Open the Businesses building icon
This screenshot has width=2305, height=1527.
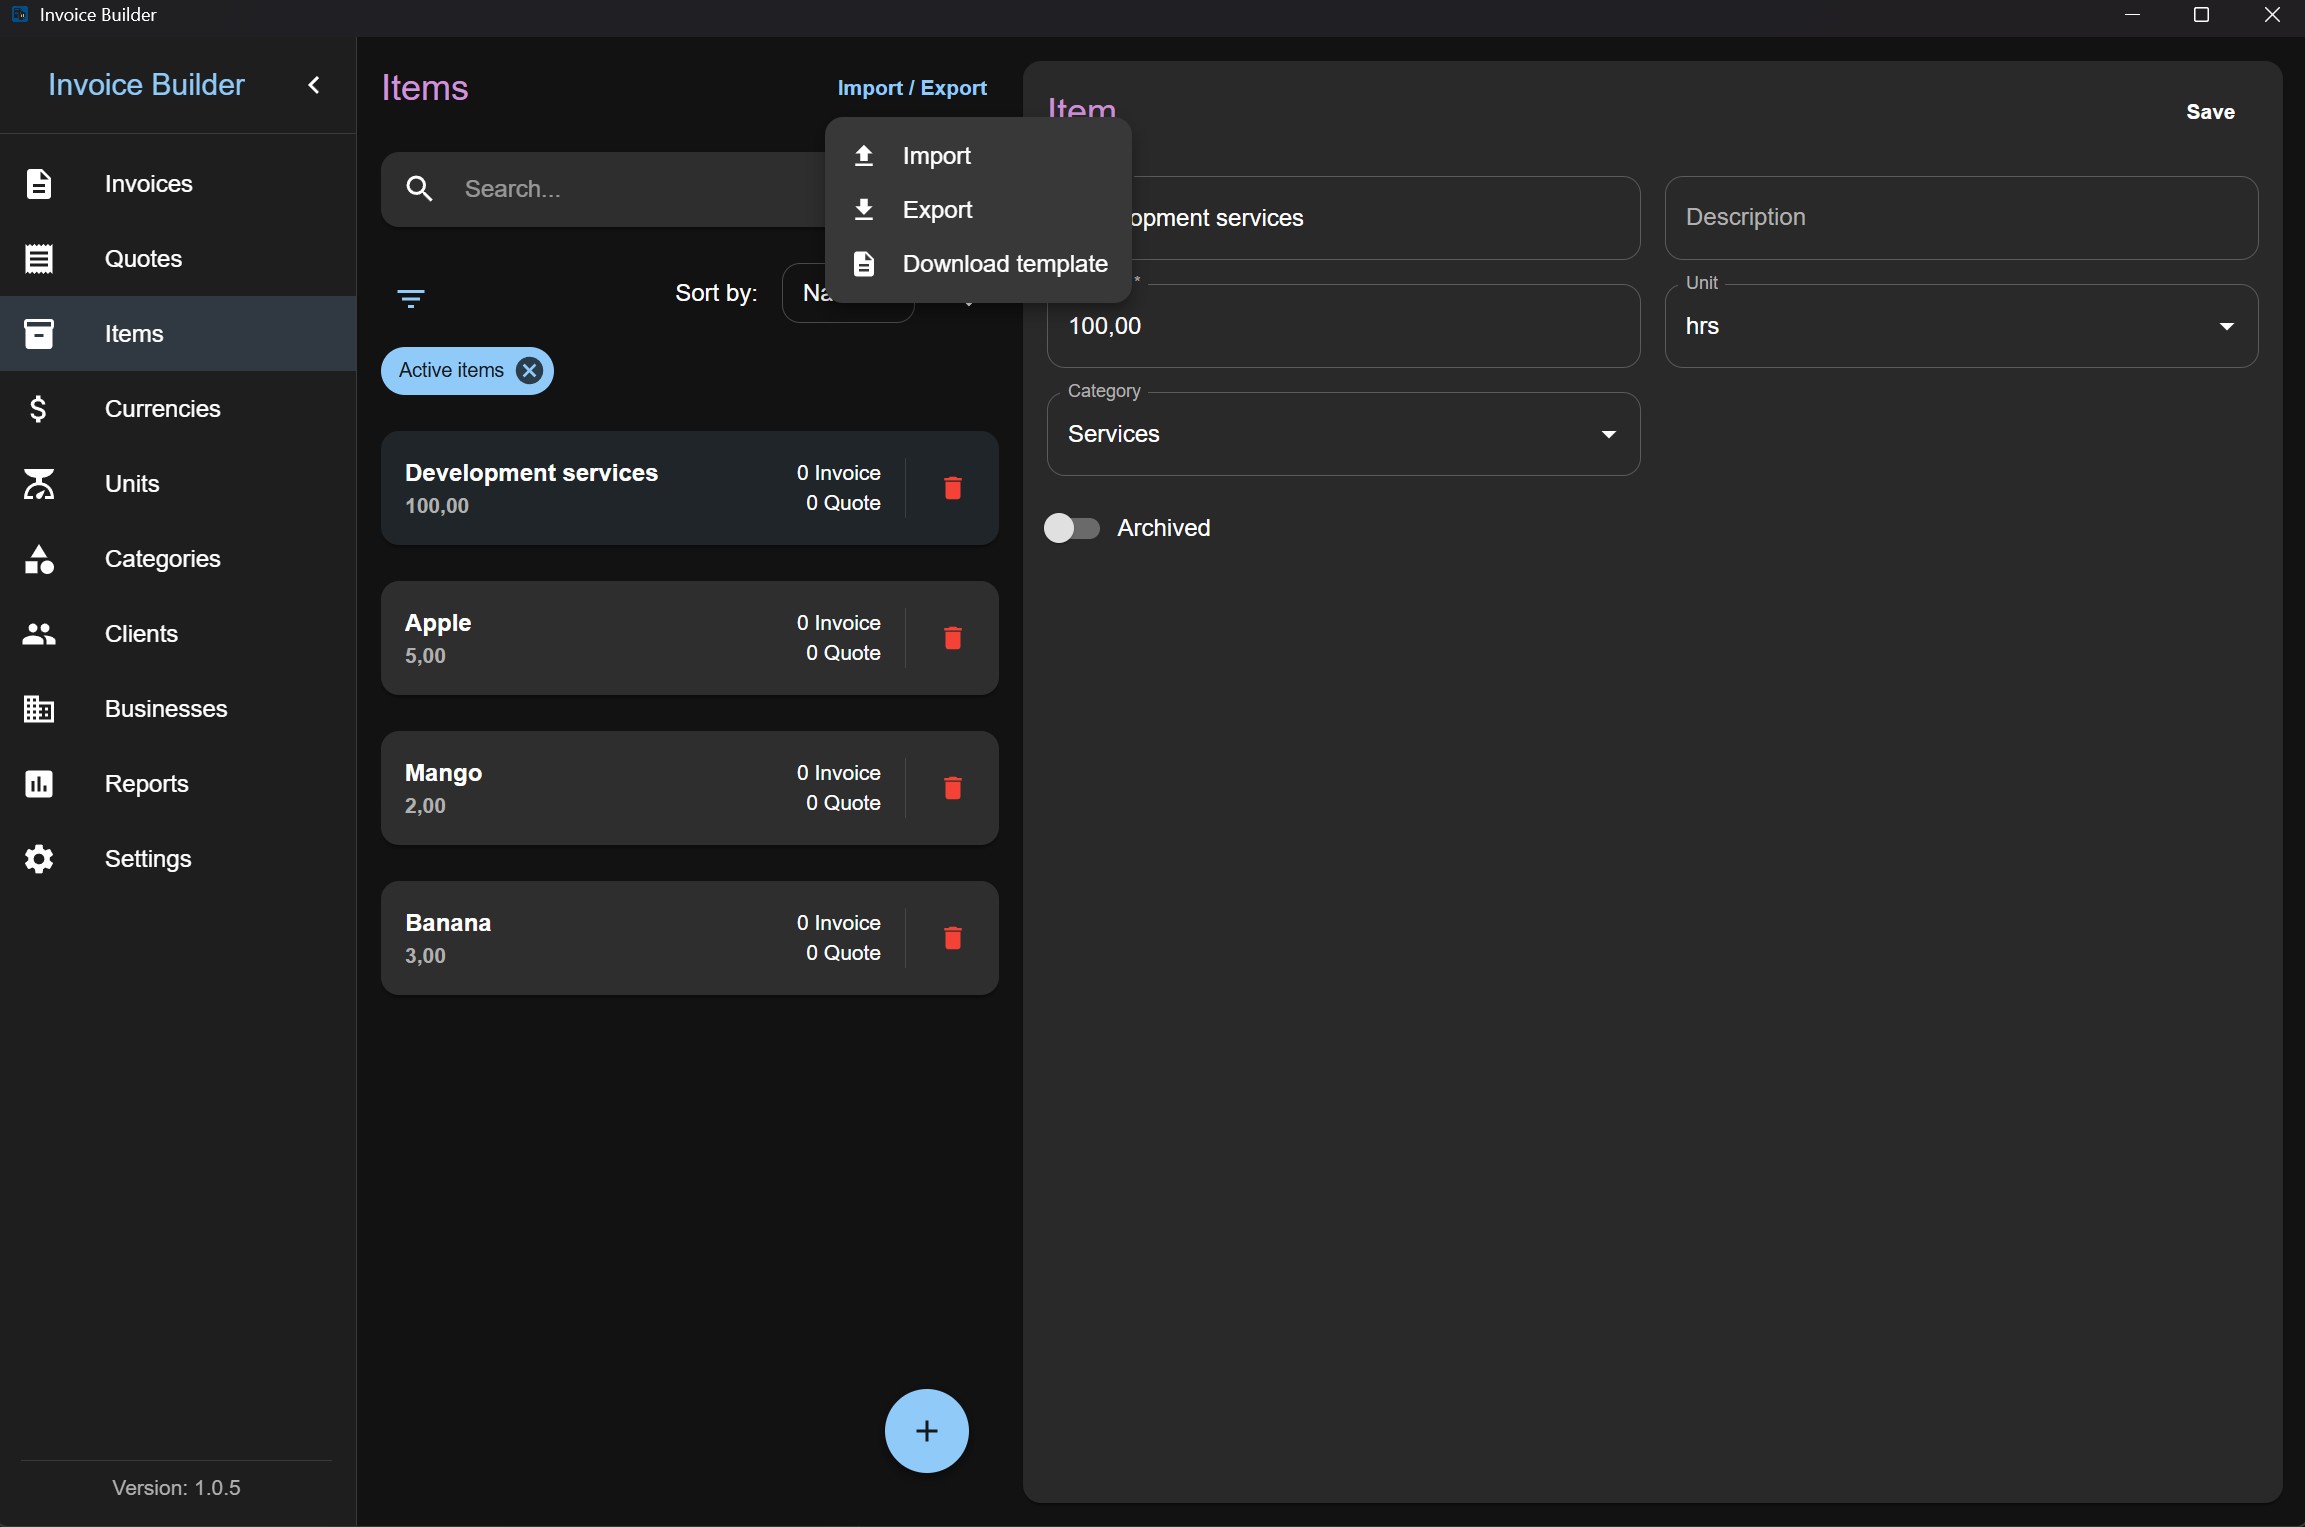tap(39, 709)
